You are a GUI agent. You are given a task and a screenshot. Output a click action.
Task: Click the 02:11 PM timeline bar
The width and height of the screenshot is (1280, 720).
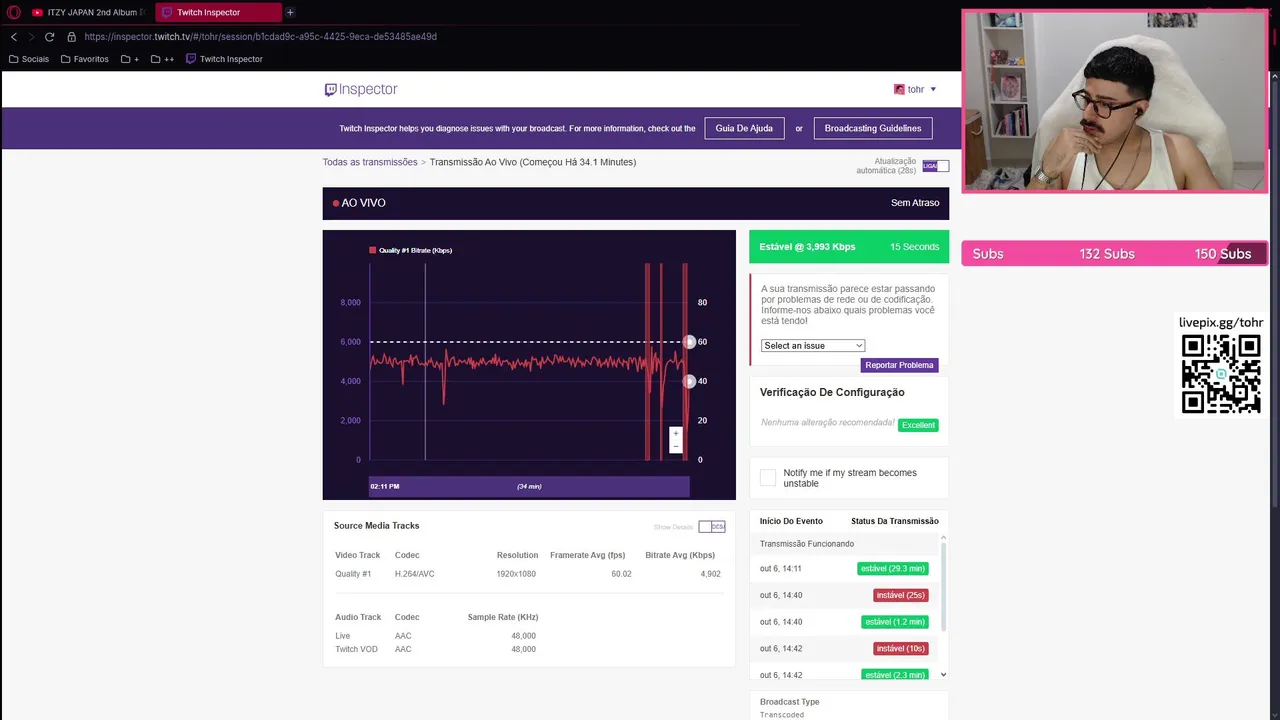point(529,486)
